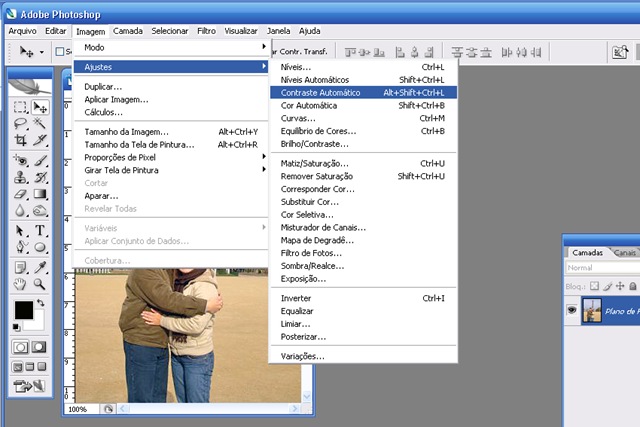640x427 pixels.
Task: Choose Contraste Automático from Ajustes
Action: (x=363, y=93)
